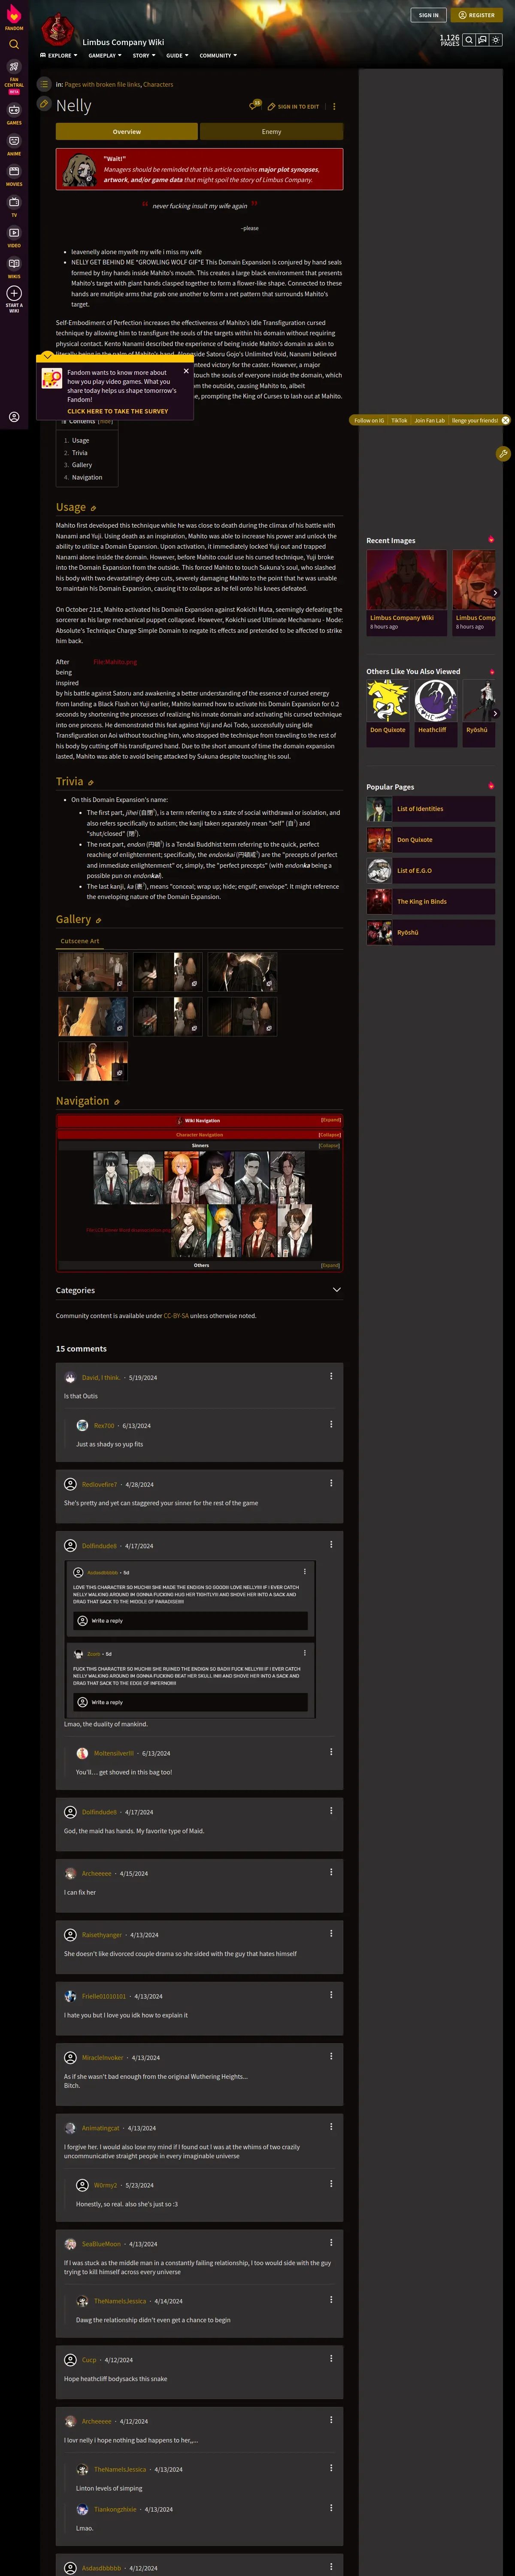Image resolution: width=515 pixels, height=2576 pixels.
Task: Click the edit icon next to Gallery heading
Action: (x=98, y=920)
